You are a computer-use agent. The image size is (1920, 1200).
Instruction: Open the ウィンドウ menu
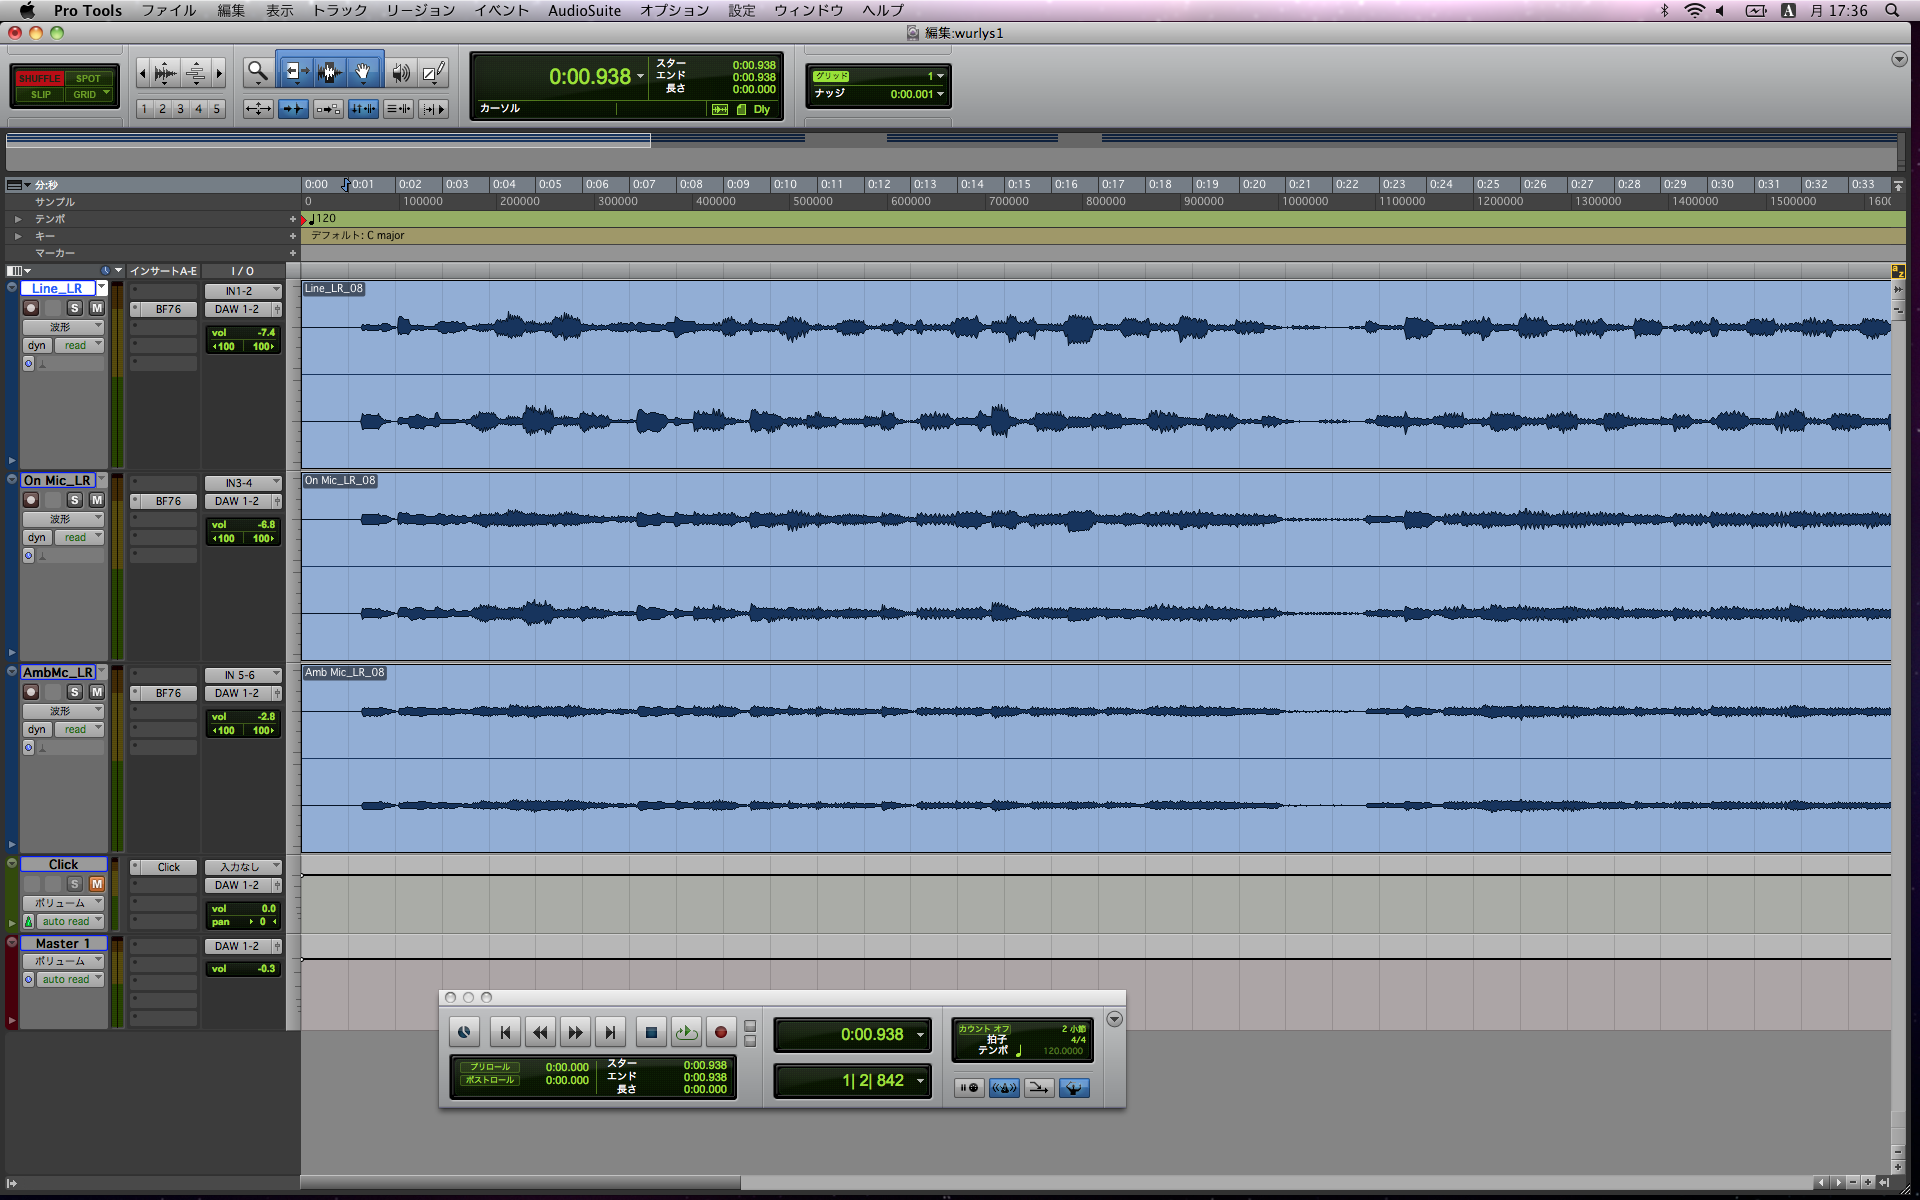click(808, 10)
